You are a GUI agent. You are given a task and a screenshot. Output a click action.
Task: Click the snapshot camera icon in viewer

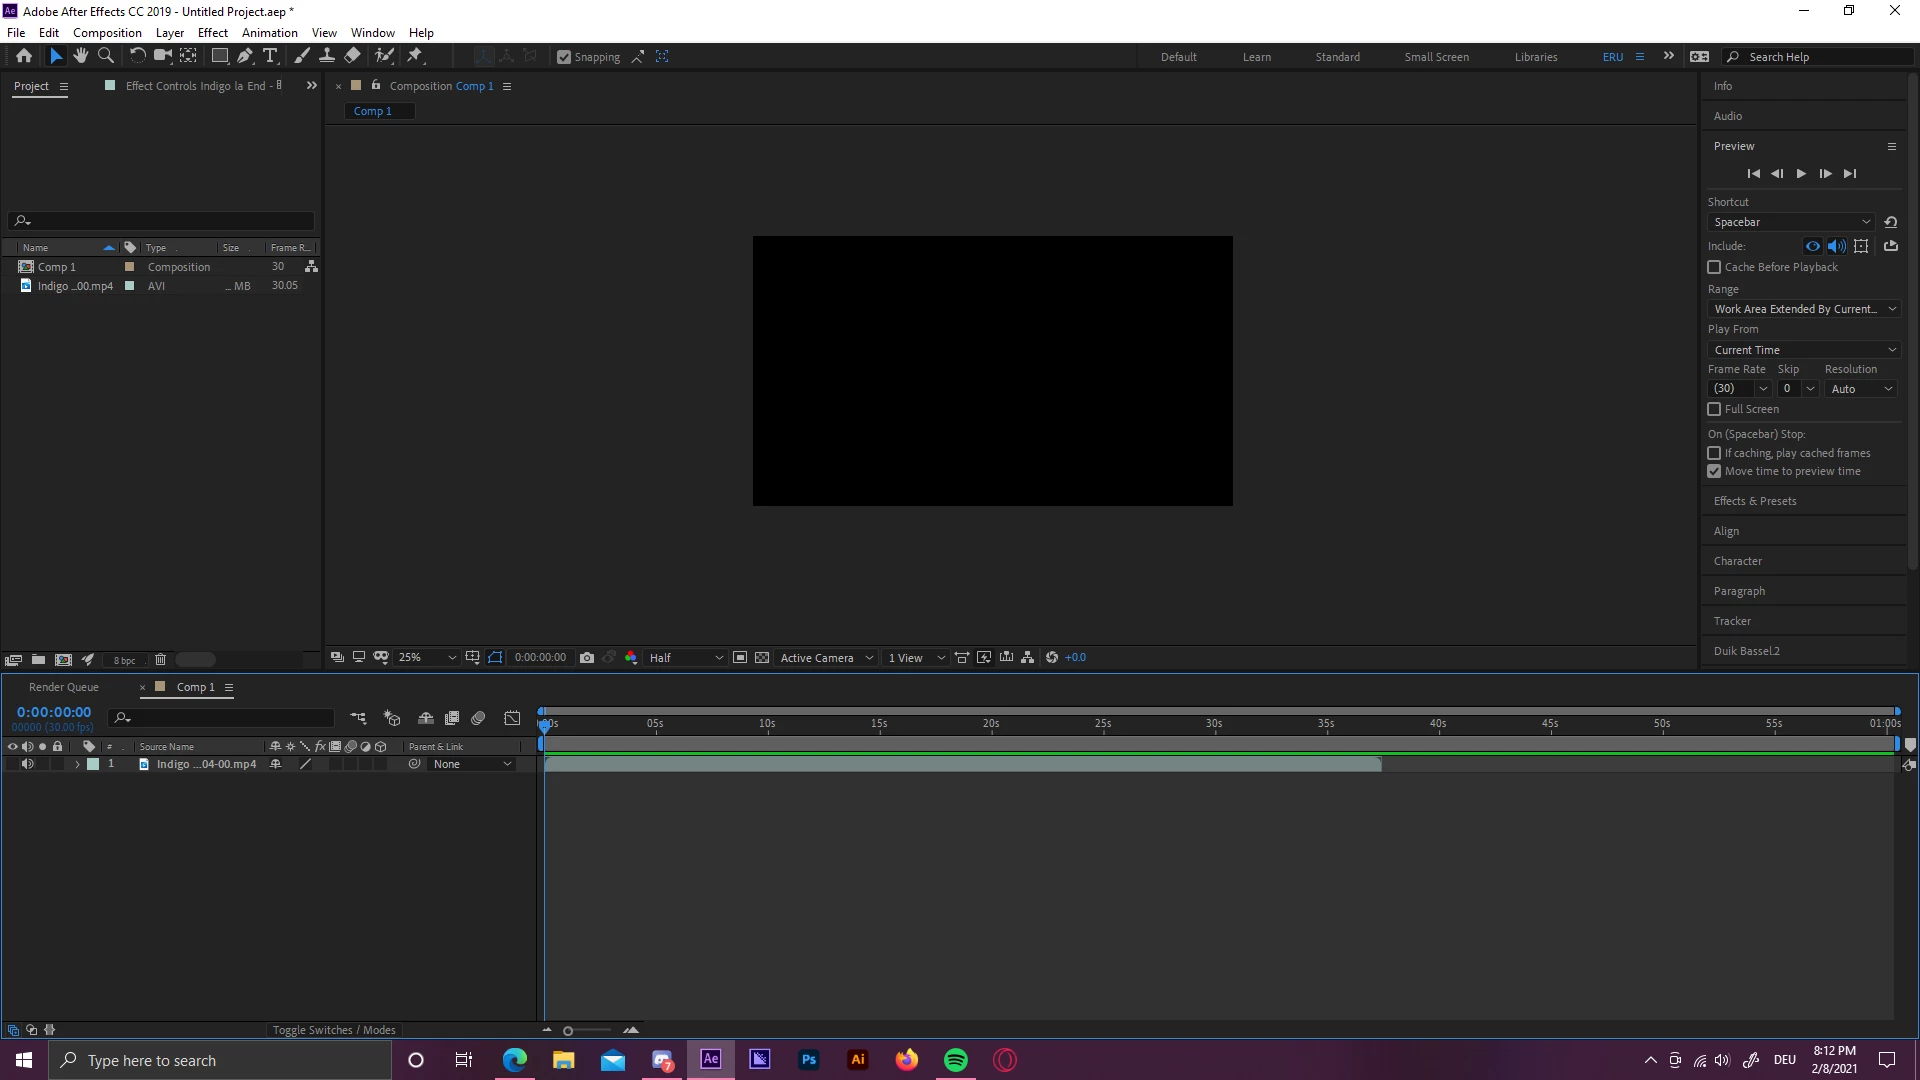pyautogui.click(x=587, y=658)
